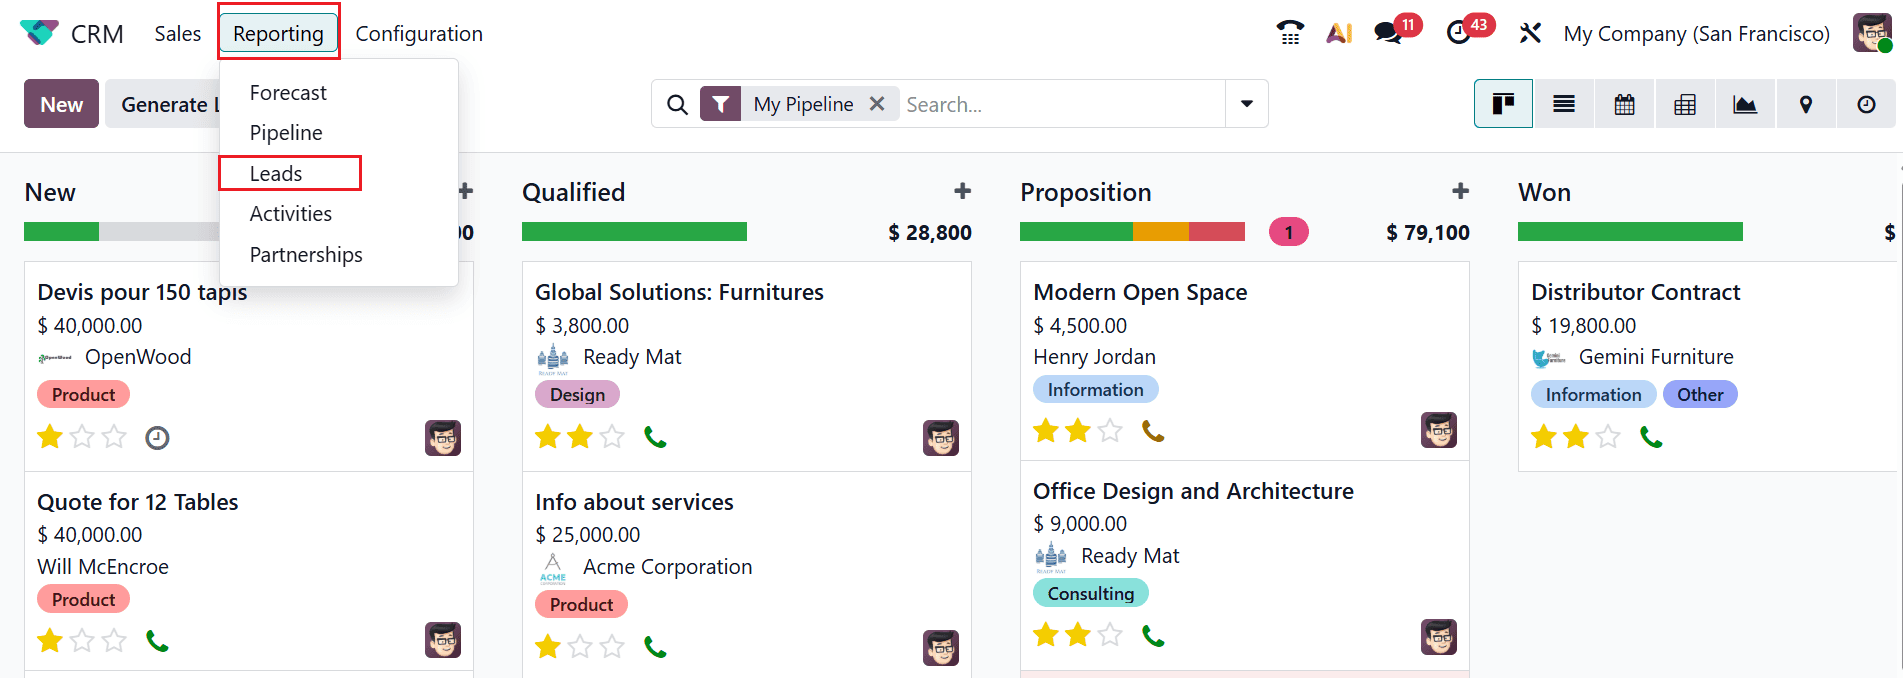Click the Consulting tag on Office Design card
The image size is (1903, 678).
click(1091, 593)
